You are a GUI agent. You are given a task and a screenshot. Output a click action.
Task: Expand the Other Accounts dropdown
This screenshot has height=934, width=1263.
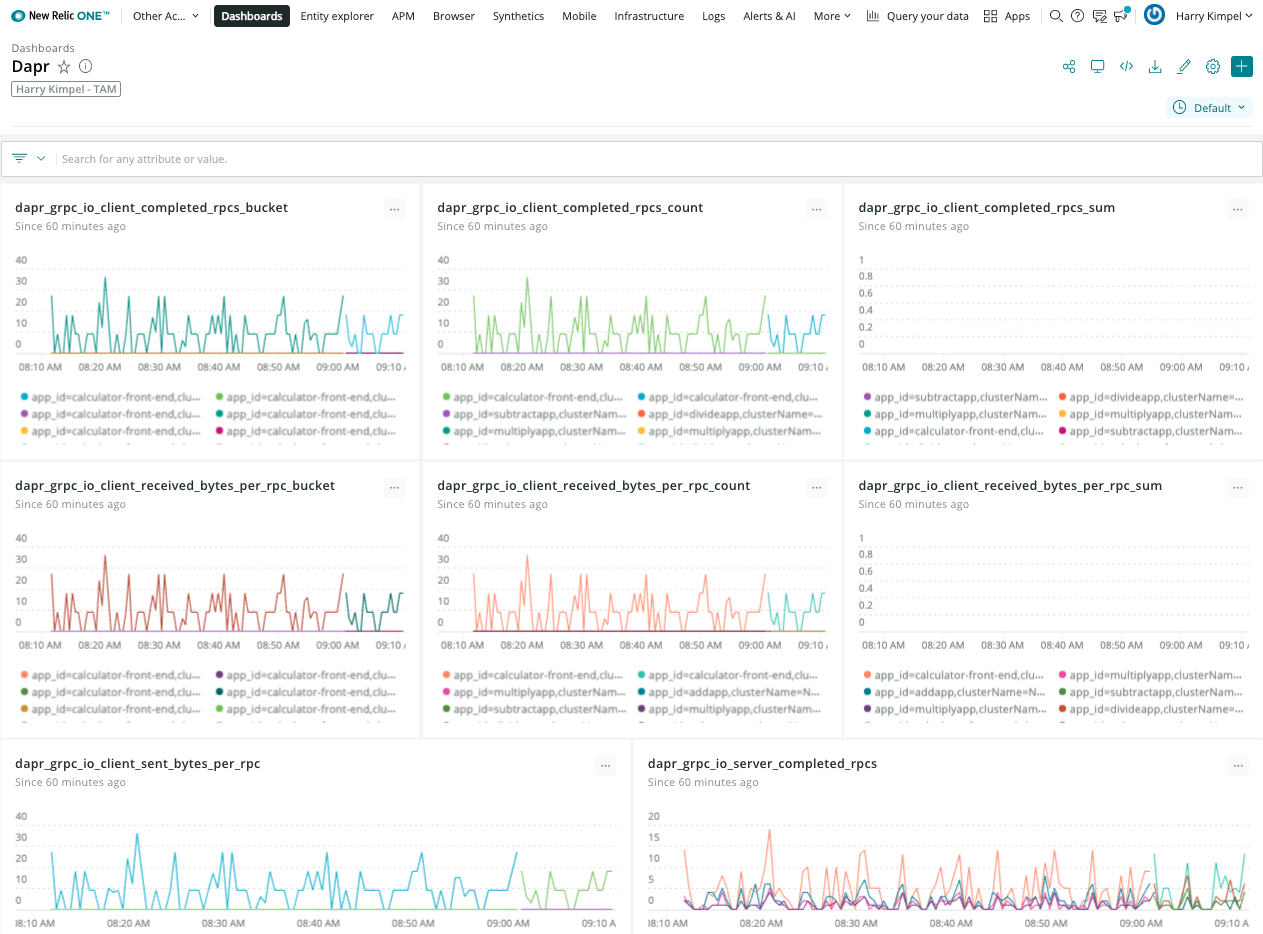click(x=165, y=16)
